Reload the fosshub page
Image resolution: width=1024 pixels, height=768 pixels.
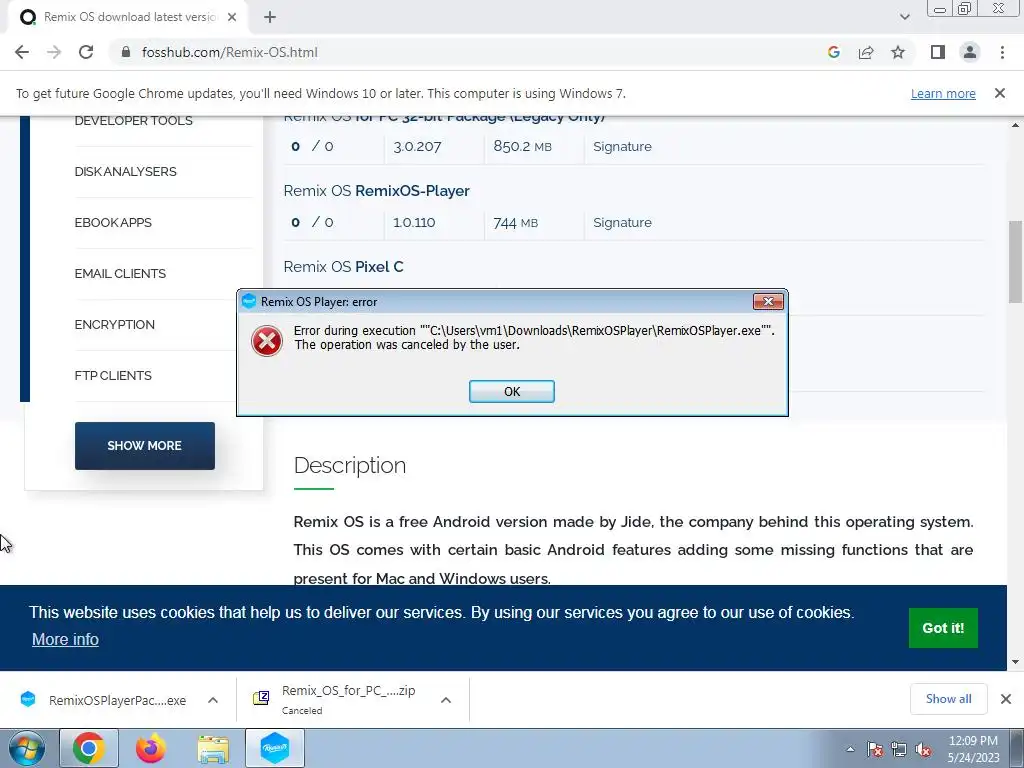click(86, 52)
